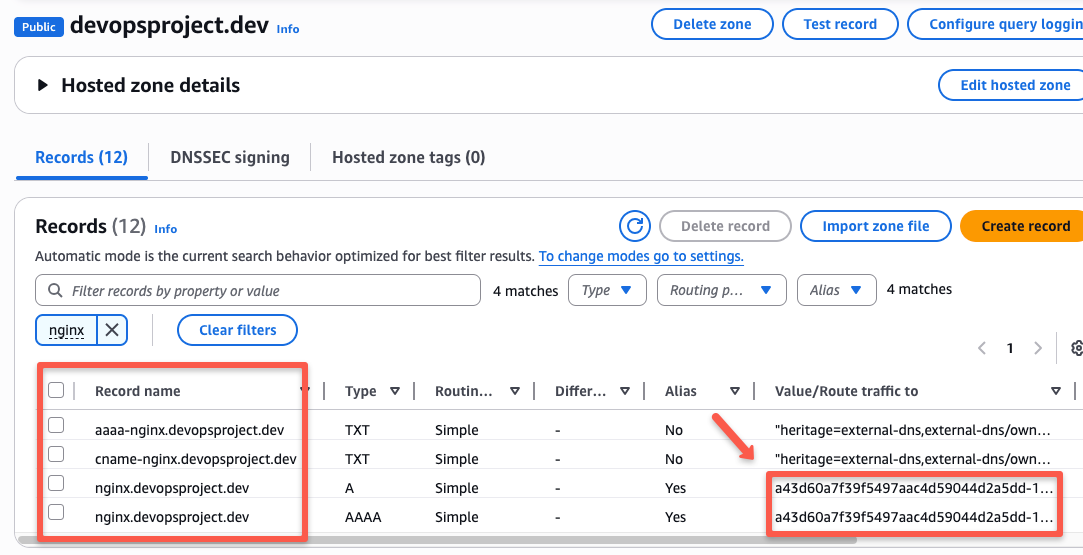Sort by Alias column arrow

(x=735, y=391)
